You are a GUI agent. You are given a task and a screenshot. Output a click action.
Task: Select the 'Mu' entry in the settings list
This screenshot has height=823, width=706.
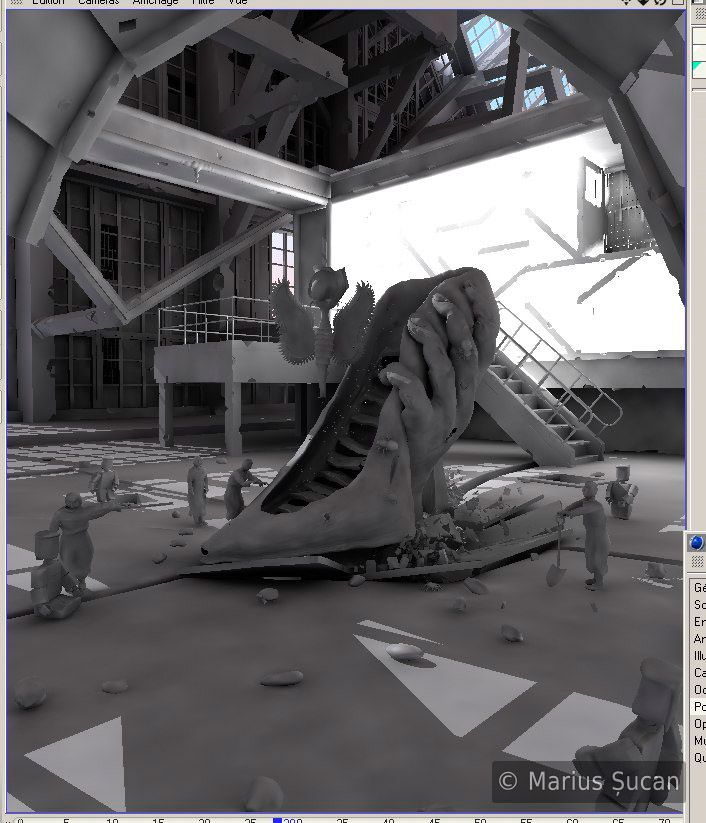pyautogui.click(x=699, y=740)
